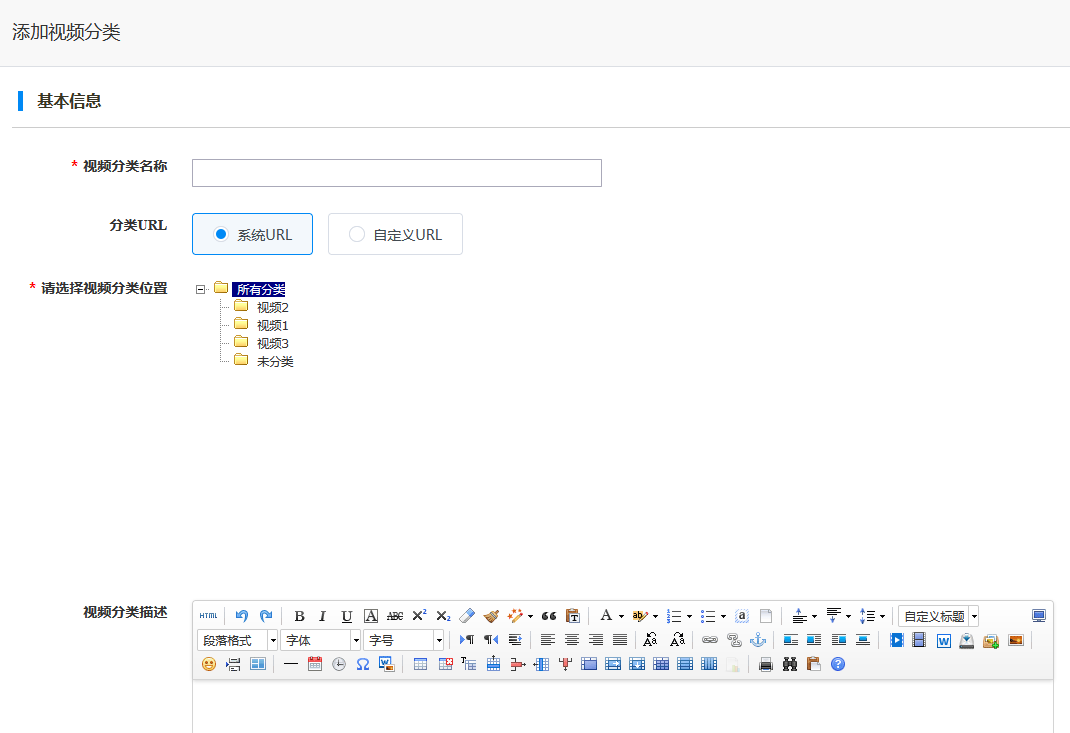Image resolution: width=1070 pixels, height=733 pixels.
Task: Open the 自定义标题 custom heading dropdown
Action: click(938, 616)
